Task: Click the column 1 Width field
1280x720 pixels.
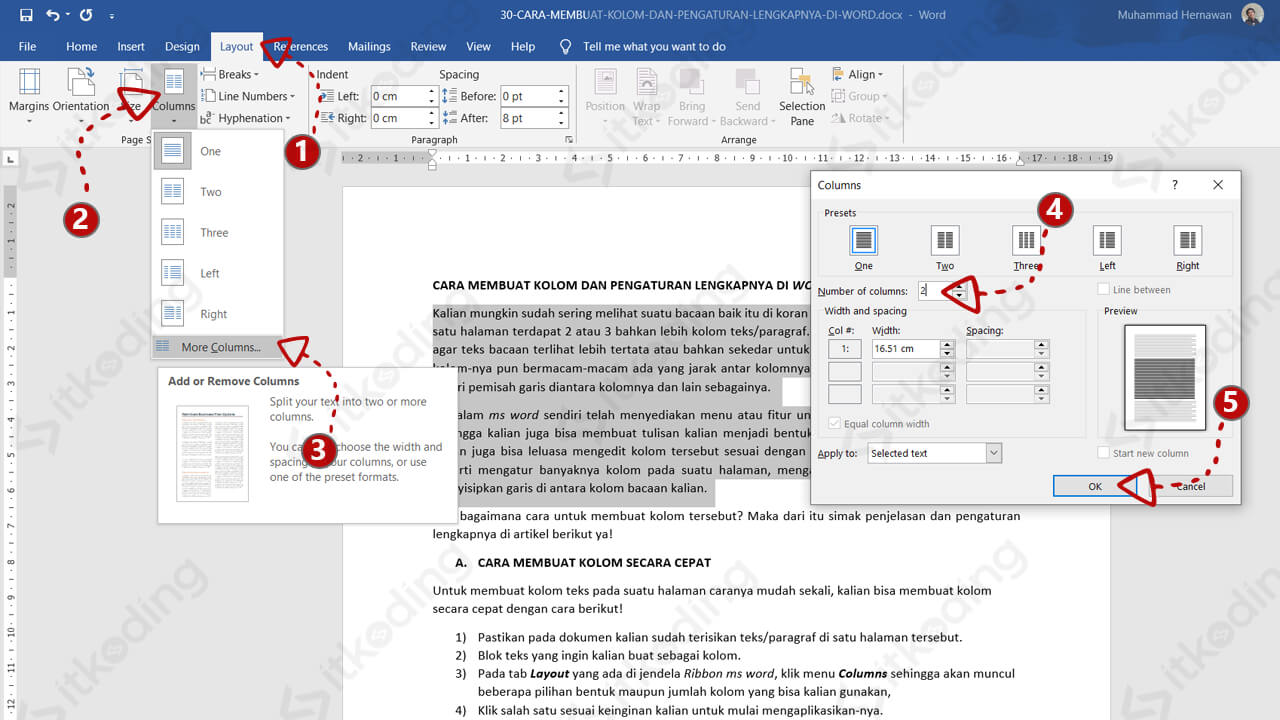Action: coord(905,349)
